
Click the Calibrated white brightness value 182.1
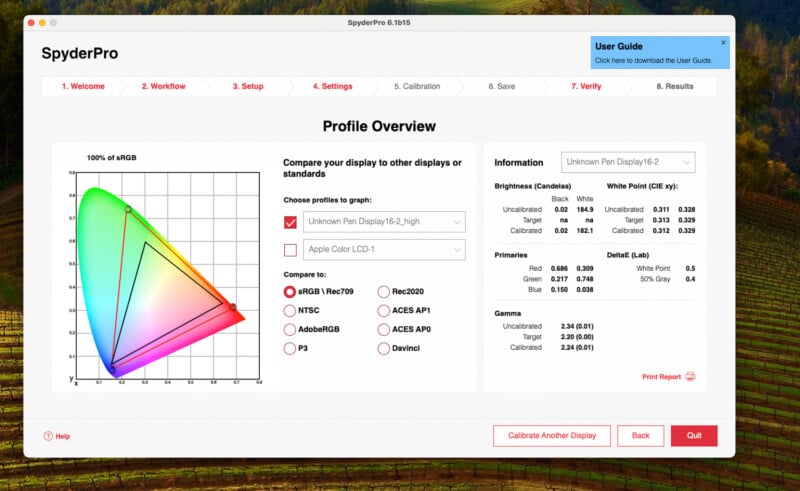(585, 231)
